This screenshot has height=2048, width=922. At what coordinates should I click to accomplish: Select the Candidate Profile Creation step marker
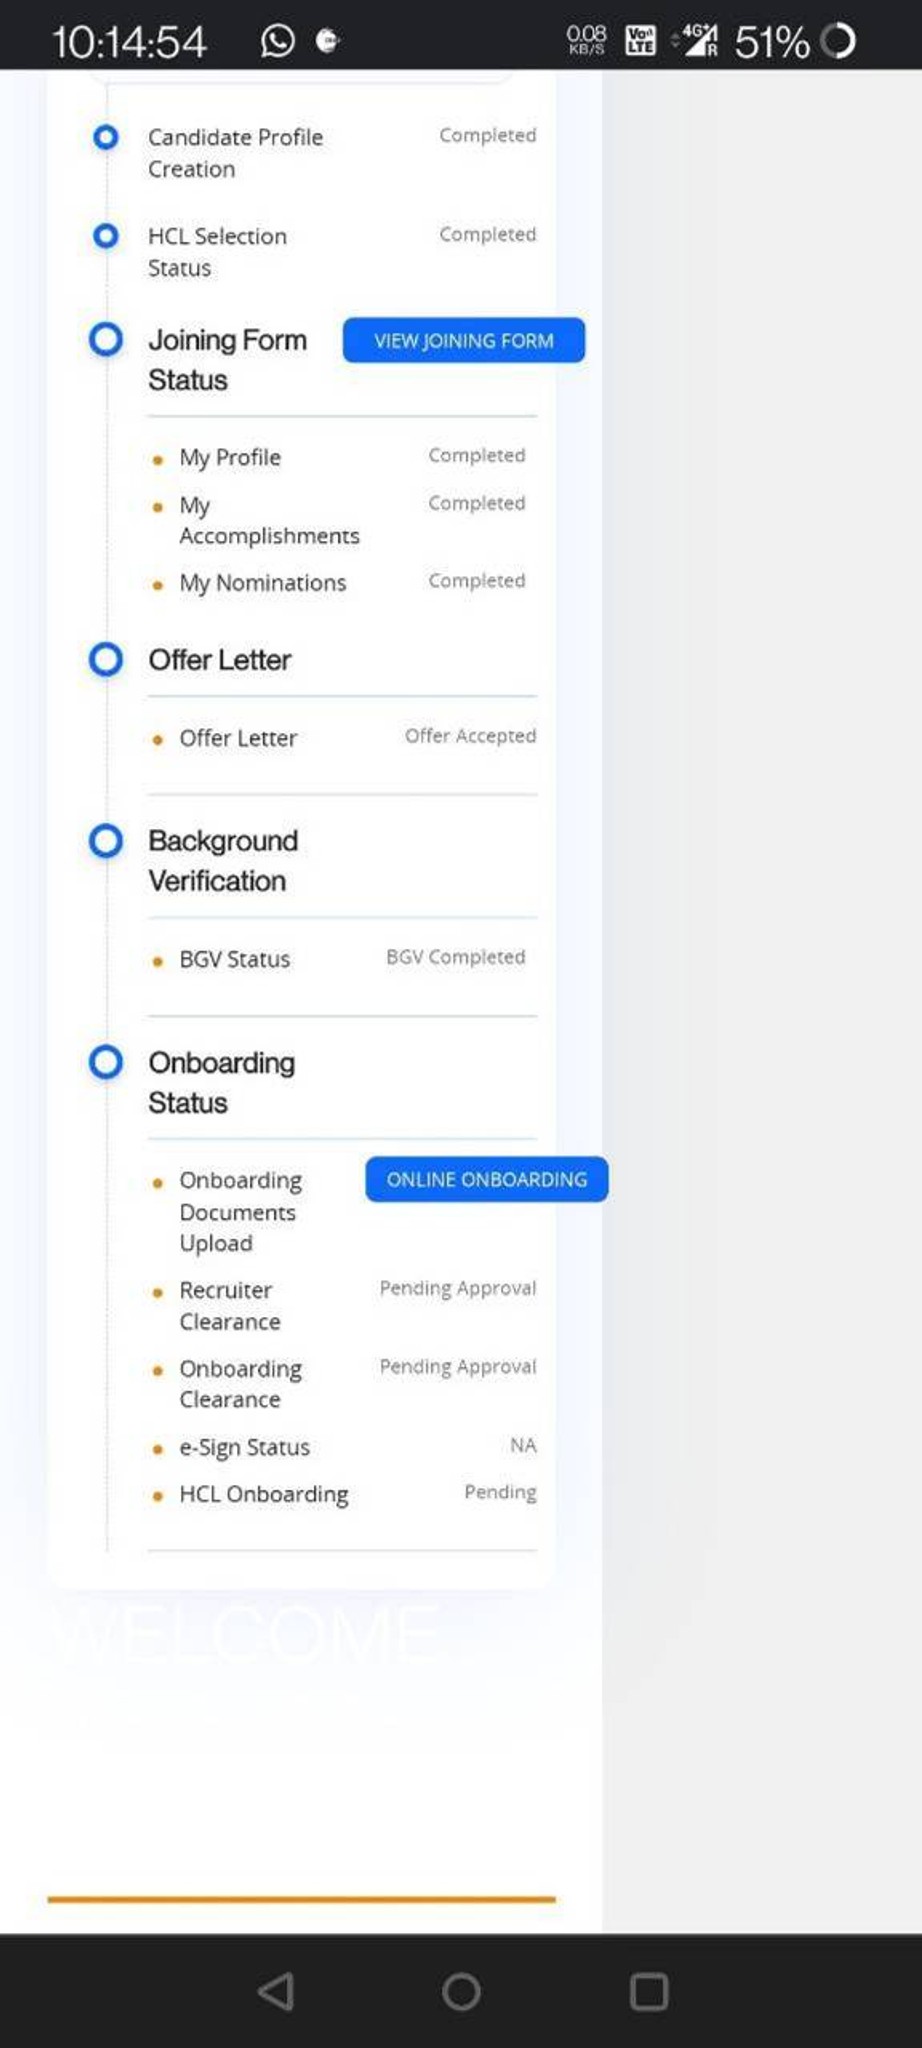tap(106, 137)
